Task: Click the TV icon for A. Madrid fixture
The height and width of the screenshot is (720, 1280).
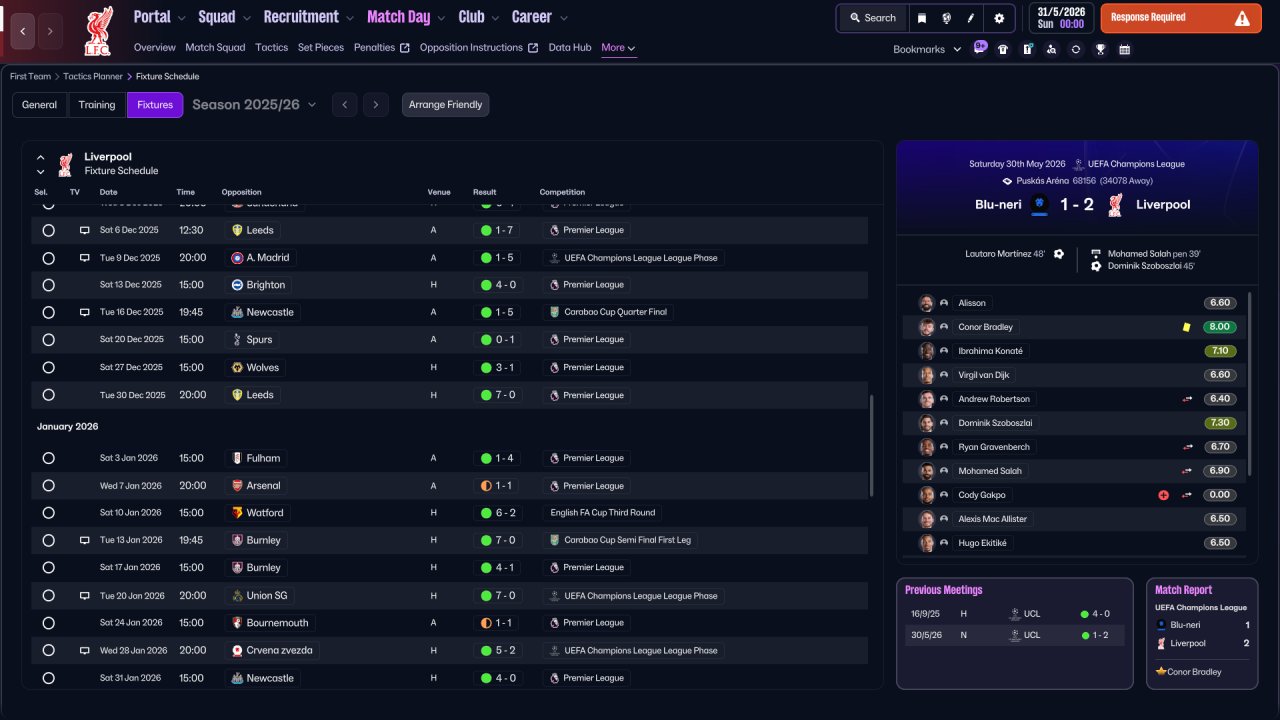Action: [84, 258]
